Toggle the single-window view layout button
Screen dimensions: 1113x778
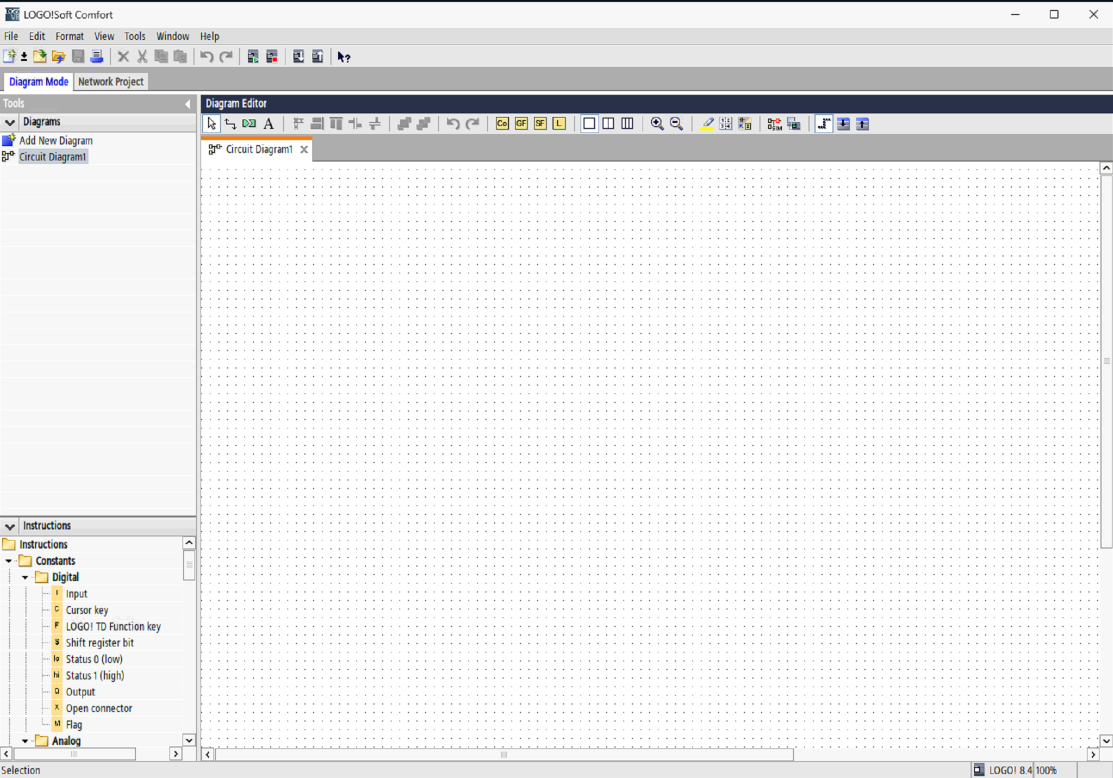tap(589, 124)
